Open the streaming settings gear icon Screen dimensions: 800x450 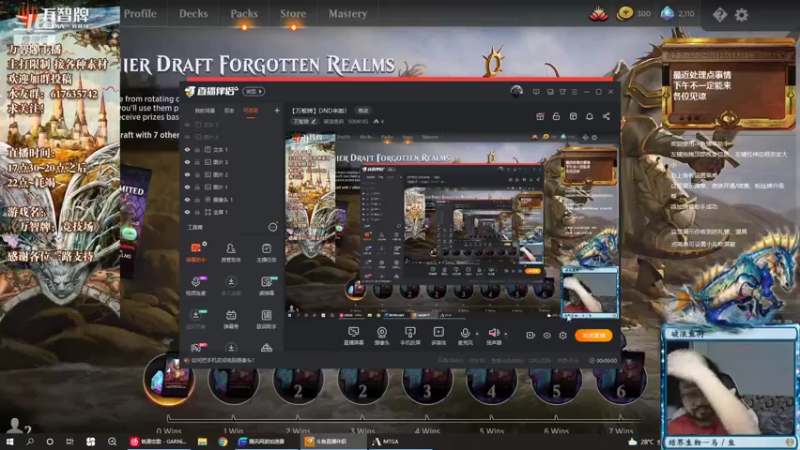pos(563,335)
